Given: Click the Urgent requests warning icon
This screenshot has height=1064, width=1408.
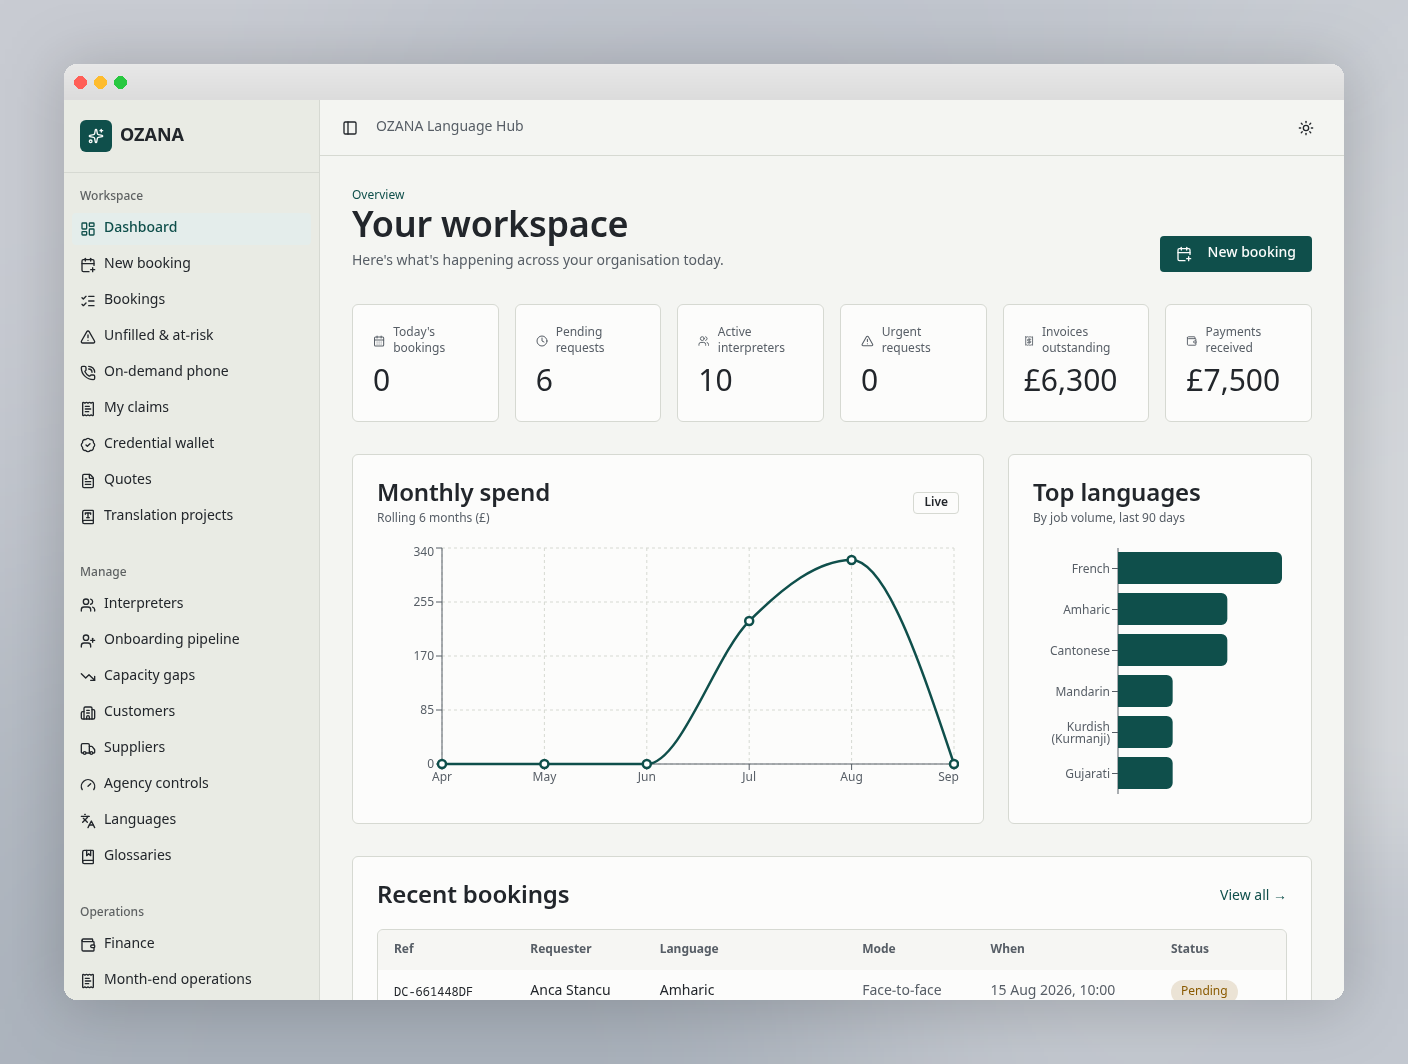Looking at the screenshot, I should coord(867,341).
